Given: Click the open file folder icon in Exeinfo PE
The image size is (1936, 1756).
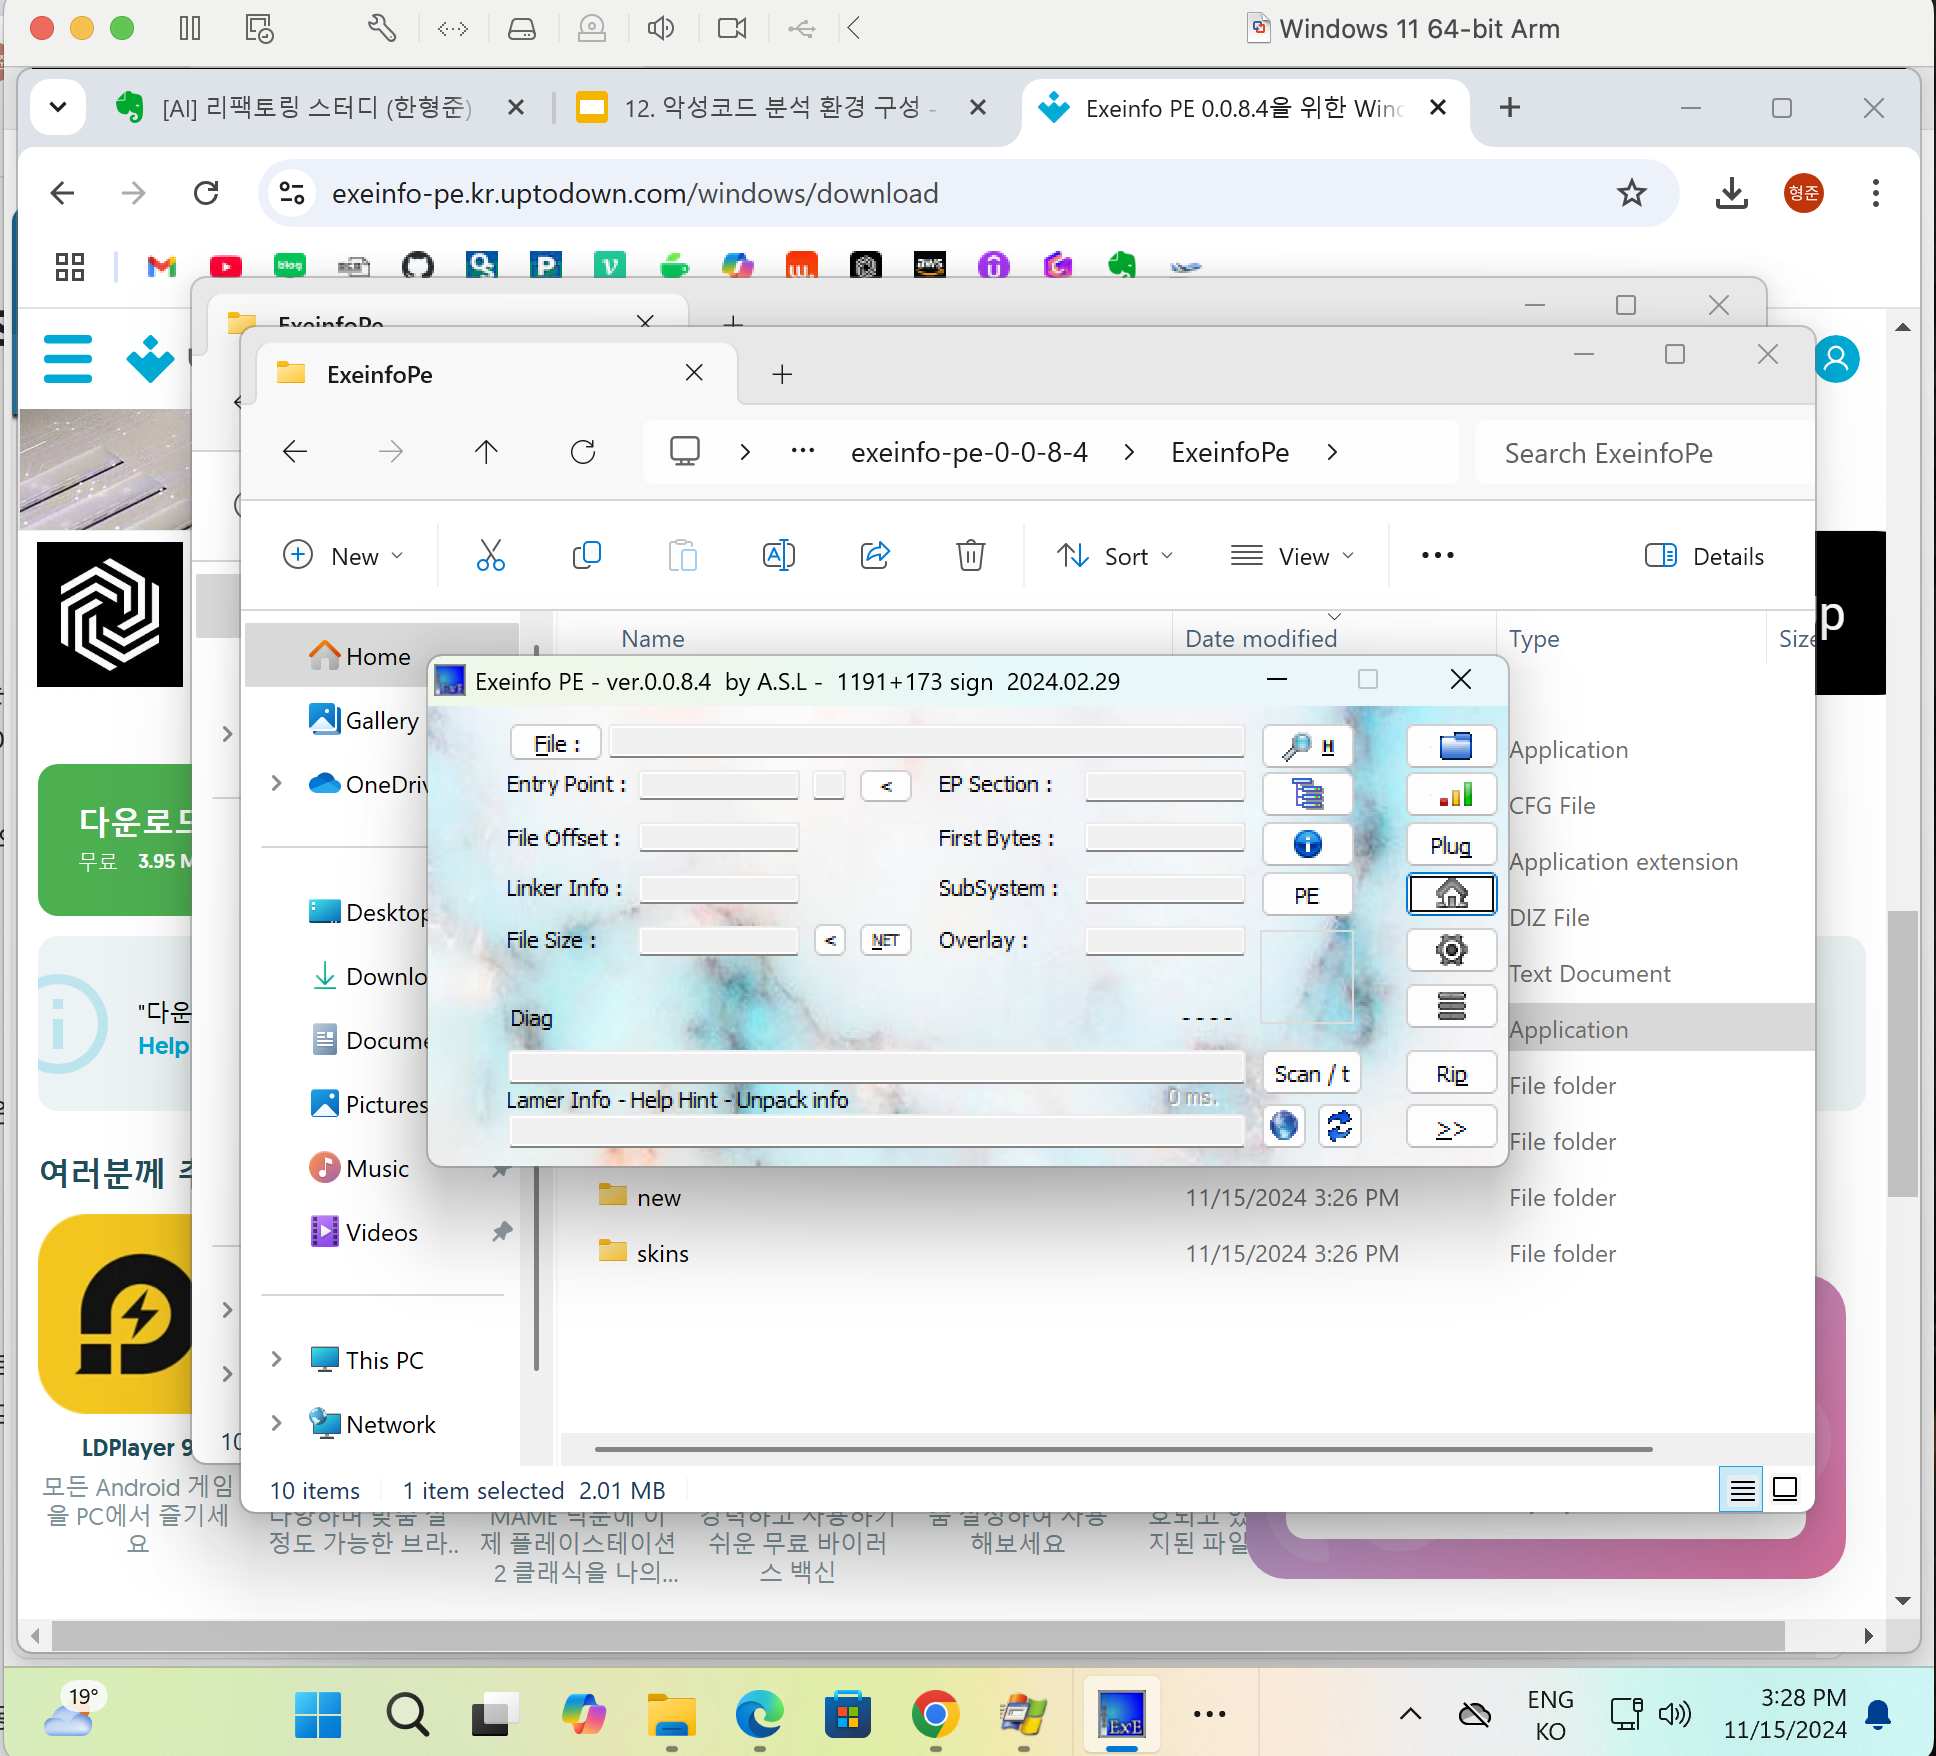Looking at the screenshot, I should [x=1452, y=745].
